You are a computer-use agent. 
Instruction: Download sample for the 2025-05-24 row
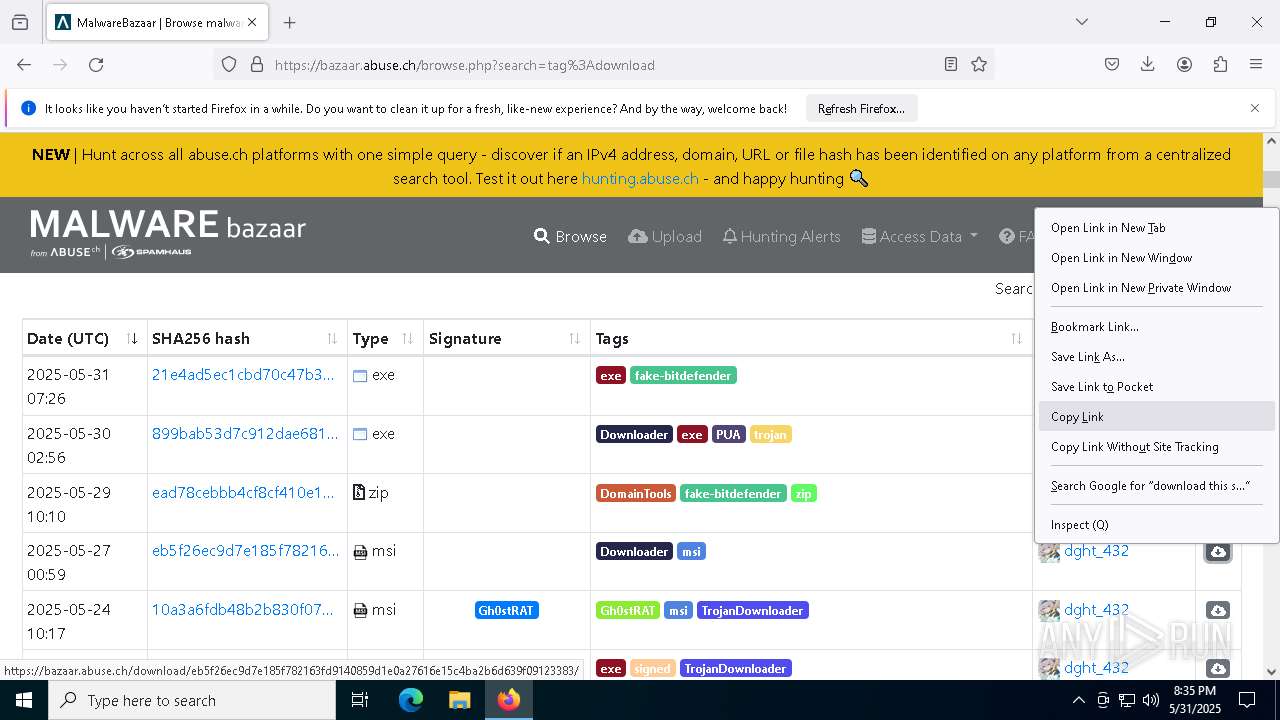(x=1218, y=610)
